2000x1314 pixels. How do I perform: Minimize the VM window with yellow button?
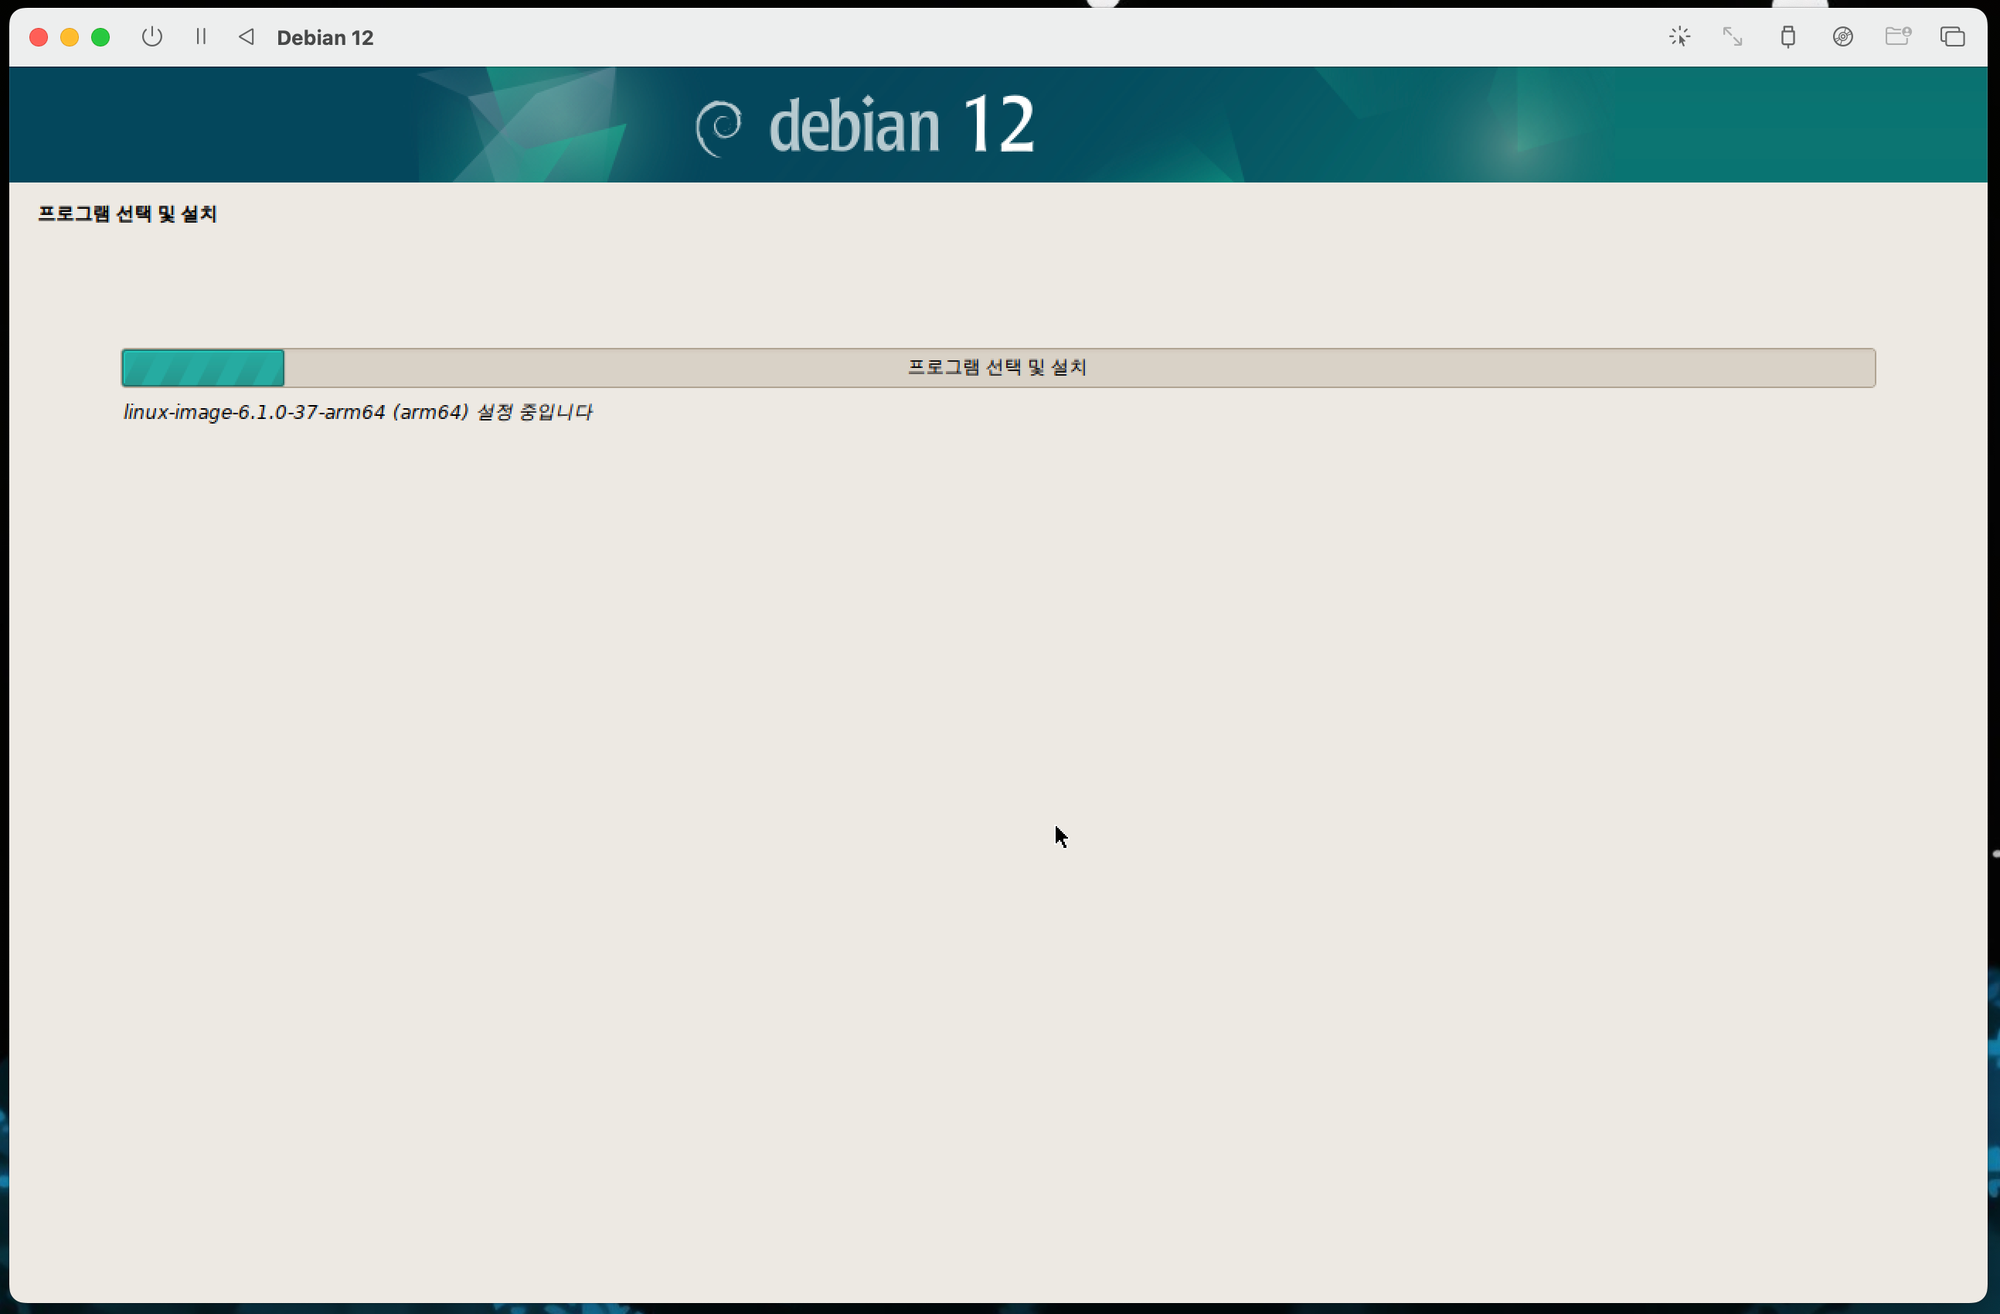tap(70, 37)
